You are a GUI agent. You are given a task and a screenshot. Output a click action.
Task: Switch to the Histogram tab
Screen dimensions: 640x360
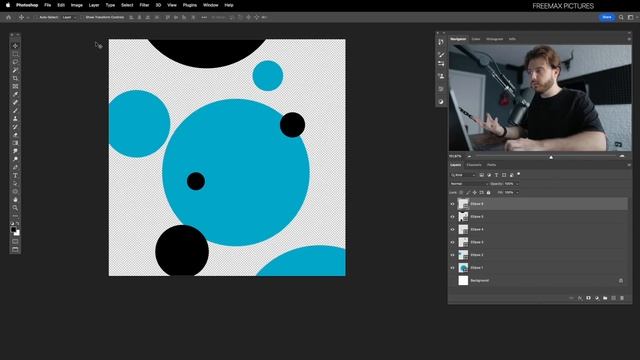(495, 39)
